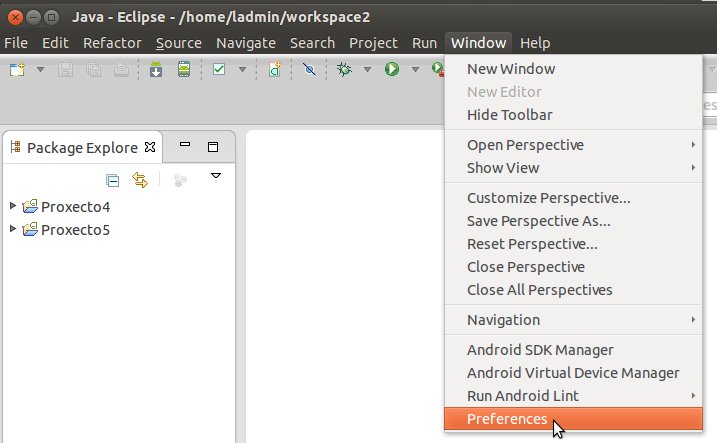Select the Package Explorer tab
Viewport: 717px width, 443px height.
[82, 148]
